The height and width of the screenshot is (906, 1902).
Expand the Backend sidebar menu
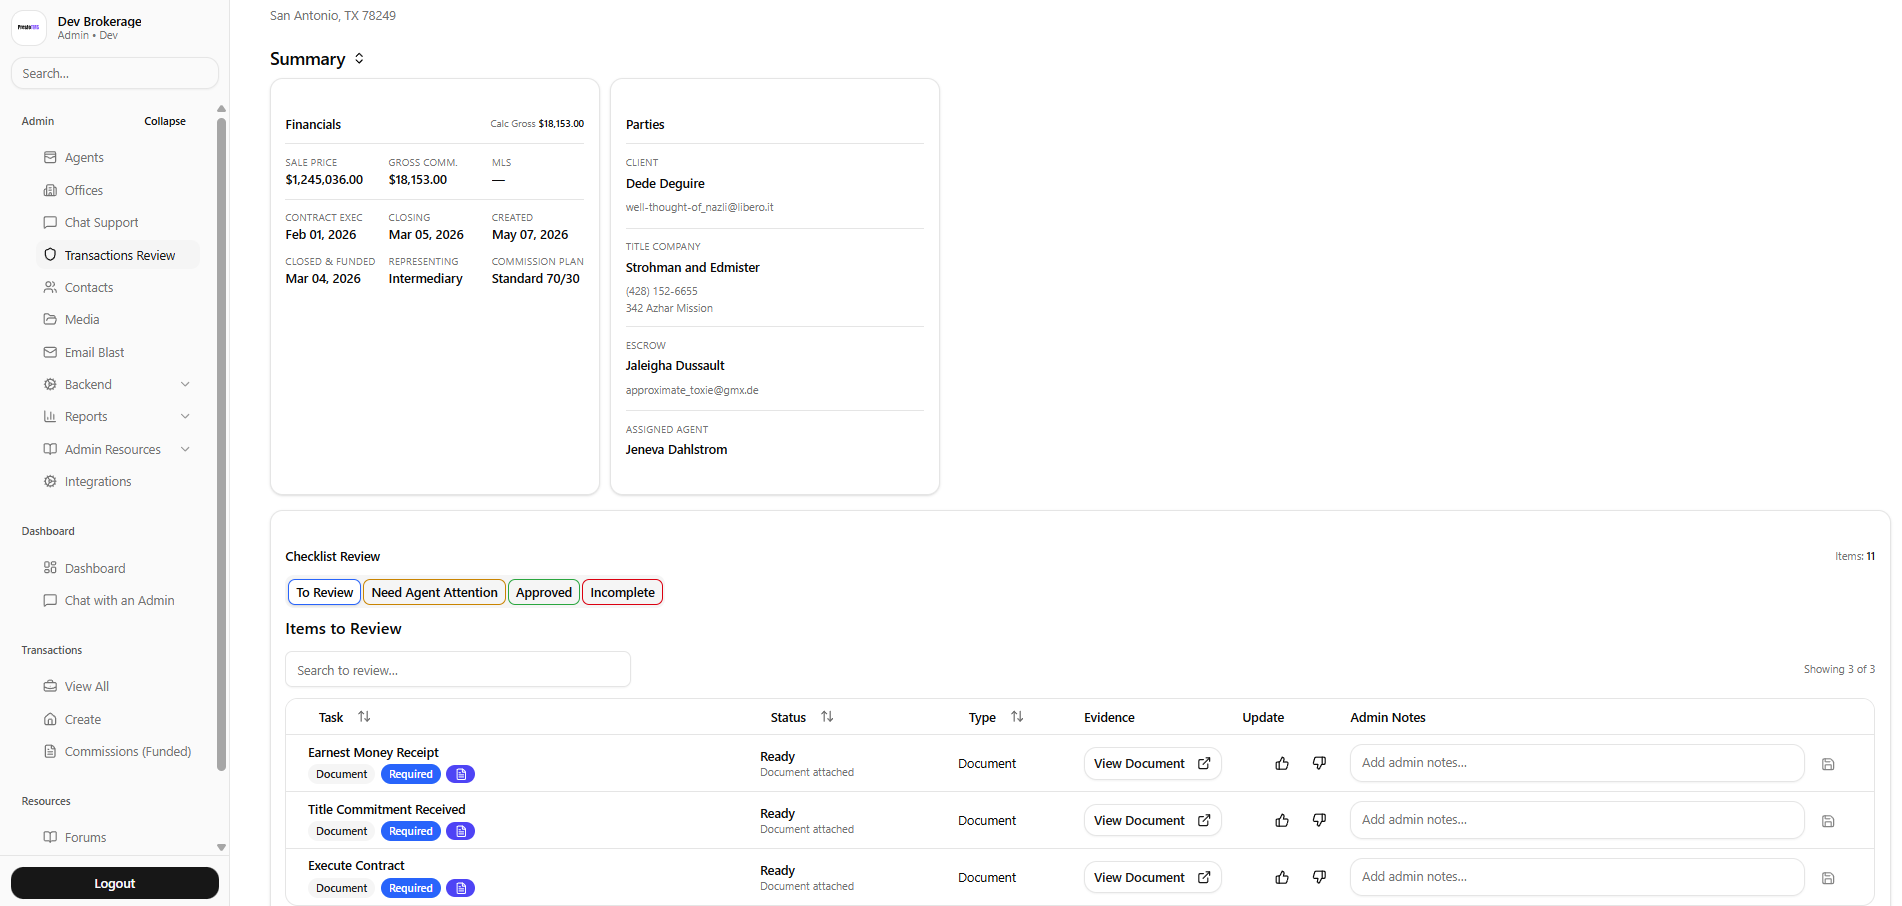(185, 385)
